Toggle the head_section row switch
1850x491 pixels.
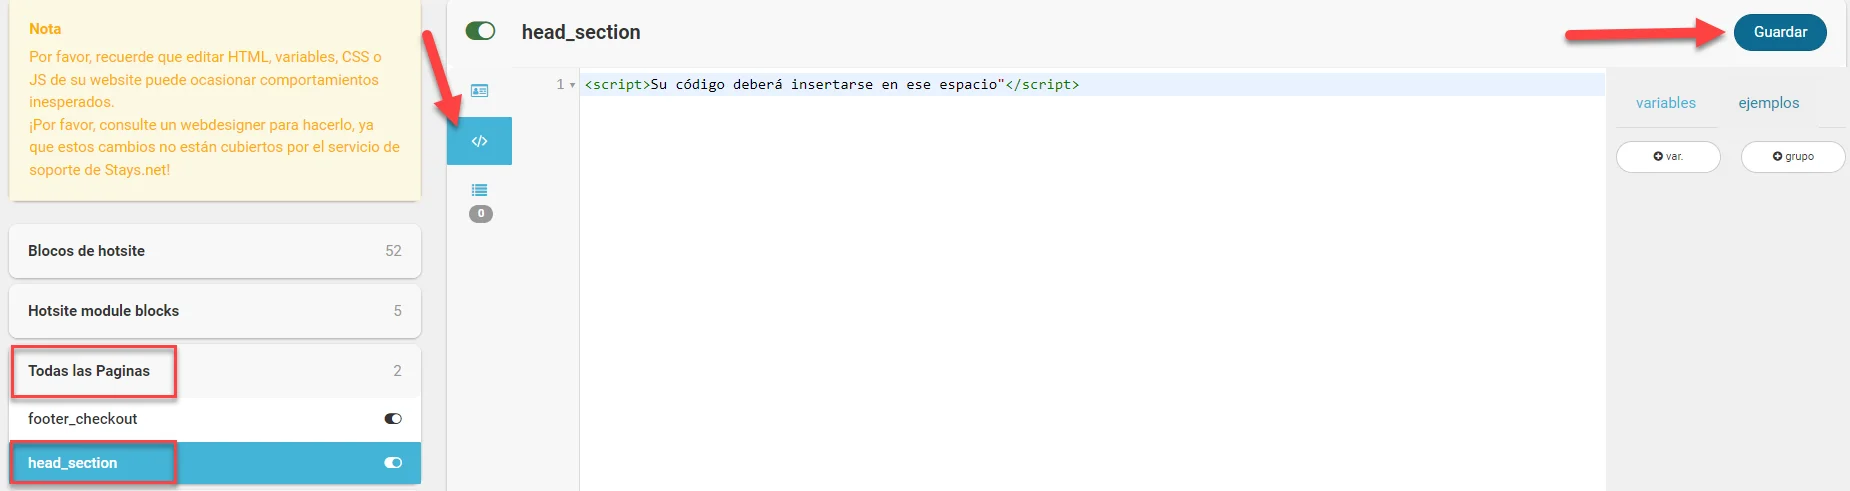(x=393, y=463)
